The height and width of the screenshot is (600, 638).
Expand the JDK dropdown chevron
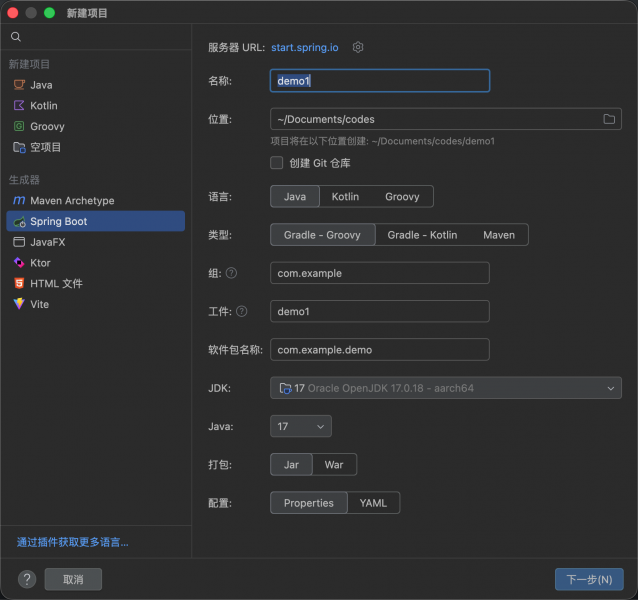(x=611, y=388)
